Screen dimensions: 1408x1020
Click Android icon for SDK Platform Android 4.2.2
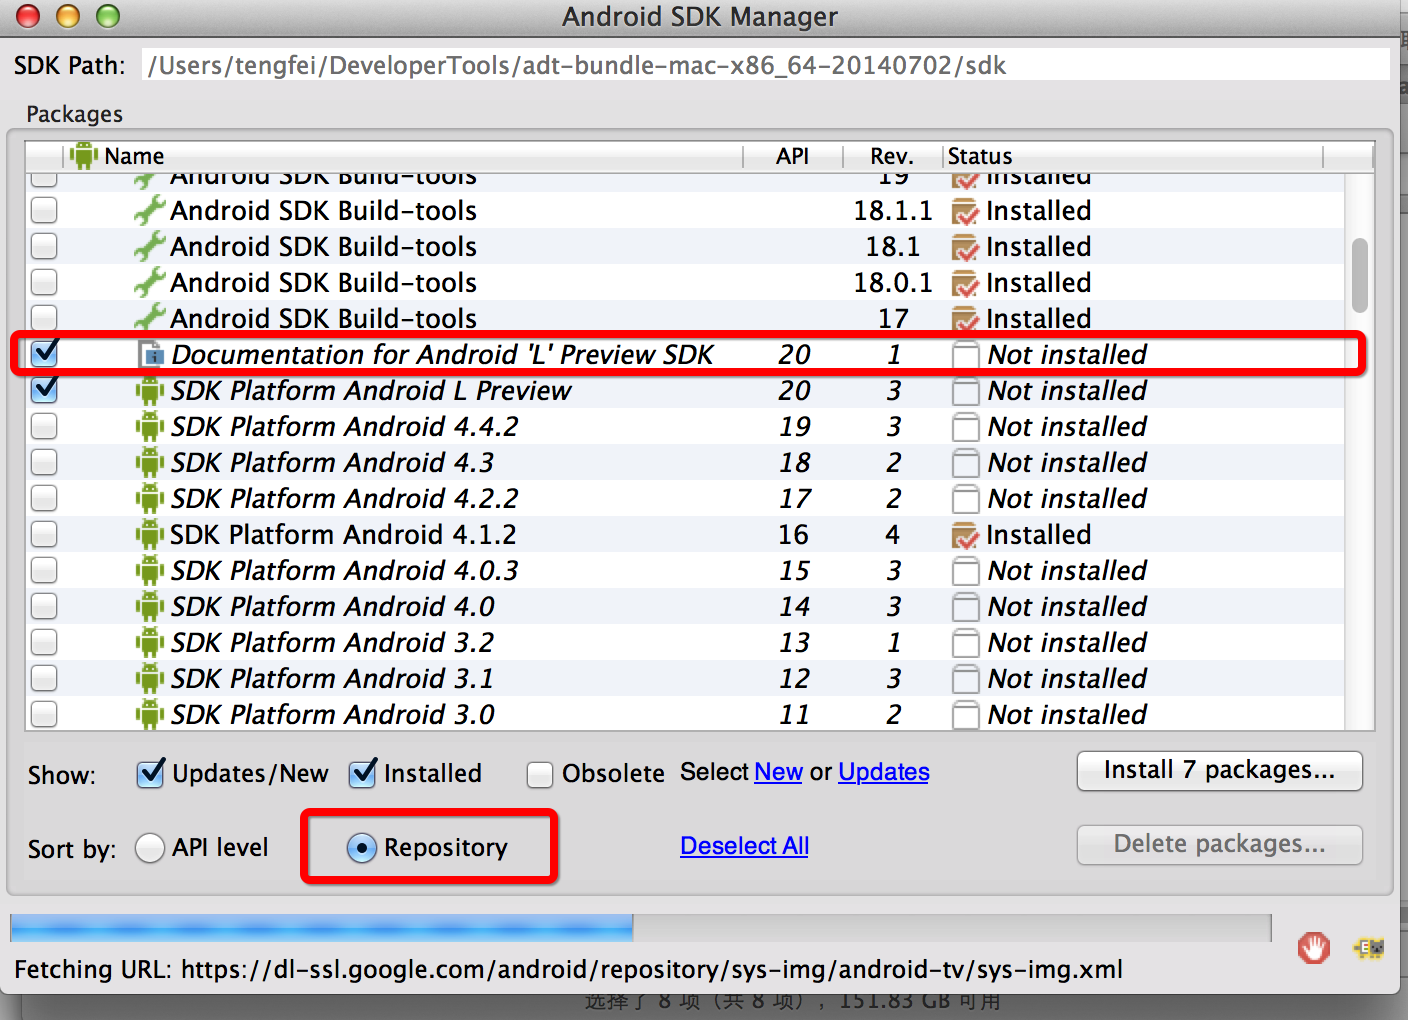coord(150,499)
